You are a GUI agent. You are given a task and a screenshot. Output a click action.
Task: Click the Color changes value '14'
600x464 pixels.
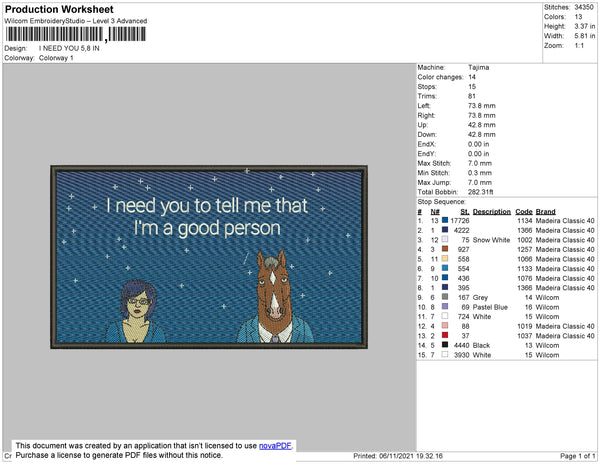click(472, 77)
